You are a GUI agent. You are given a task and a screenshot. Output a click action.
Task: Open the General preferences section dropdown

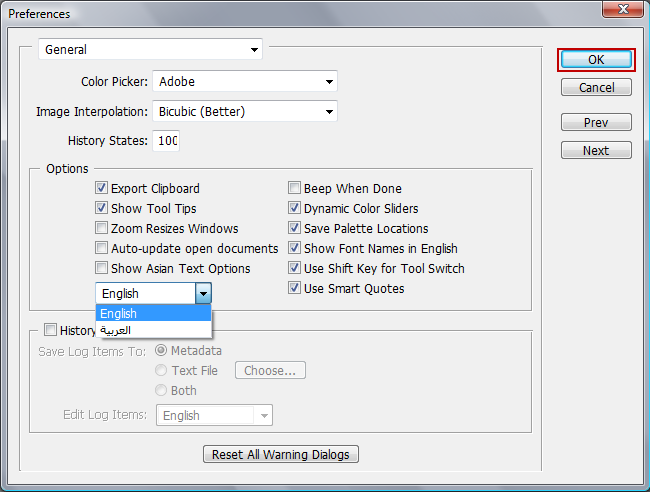[150, 49]
